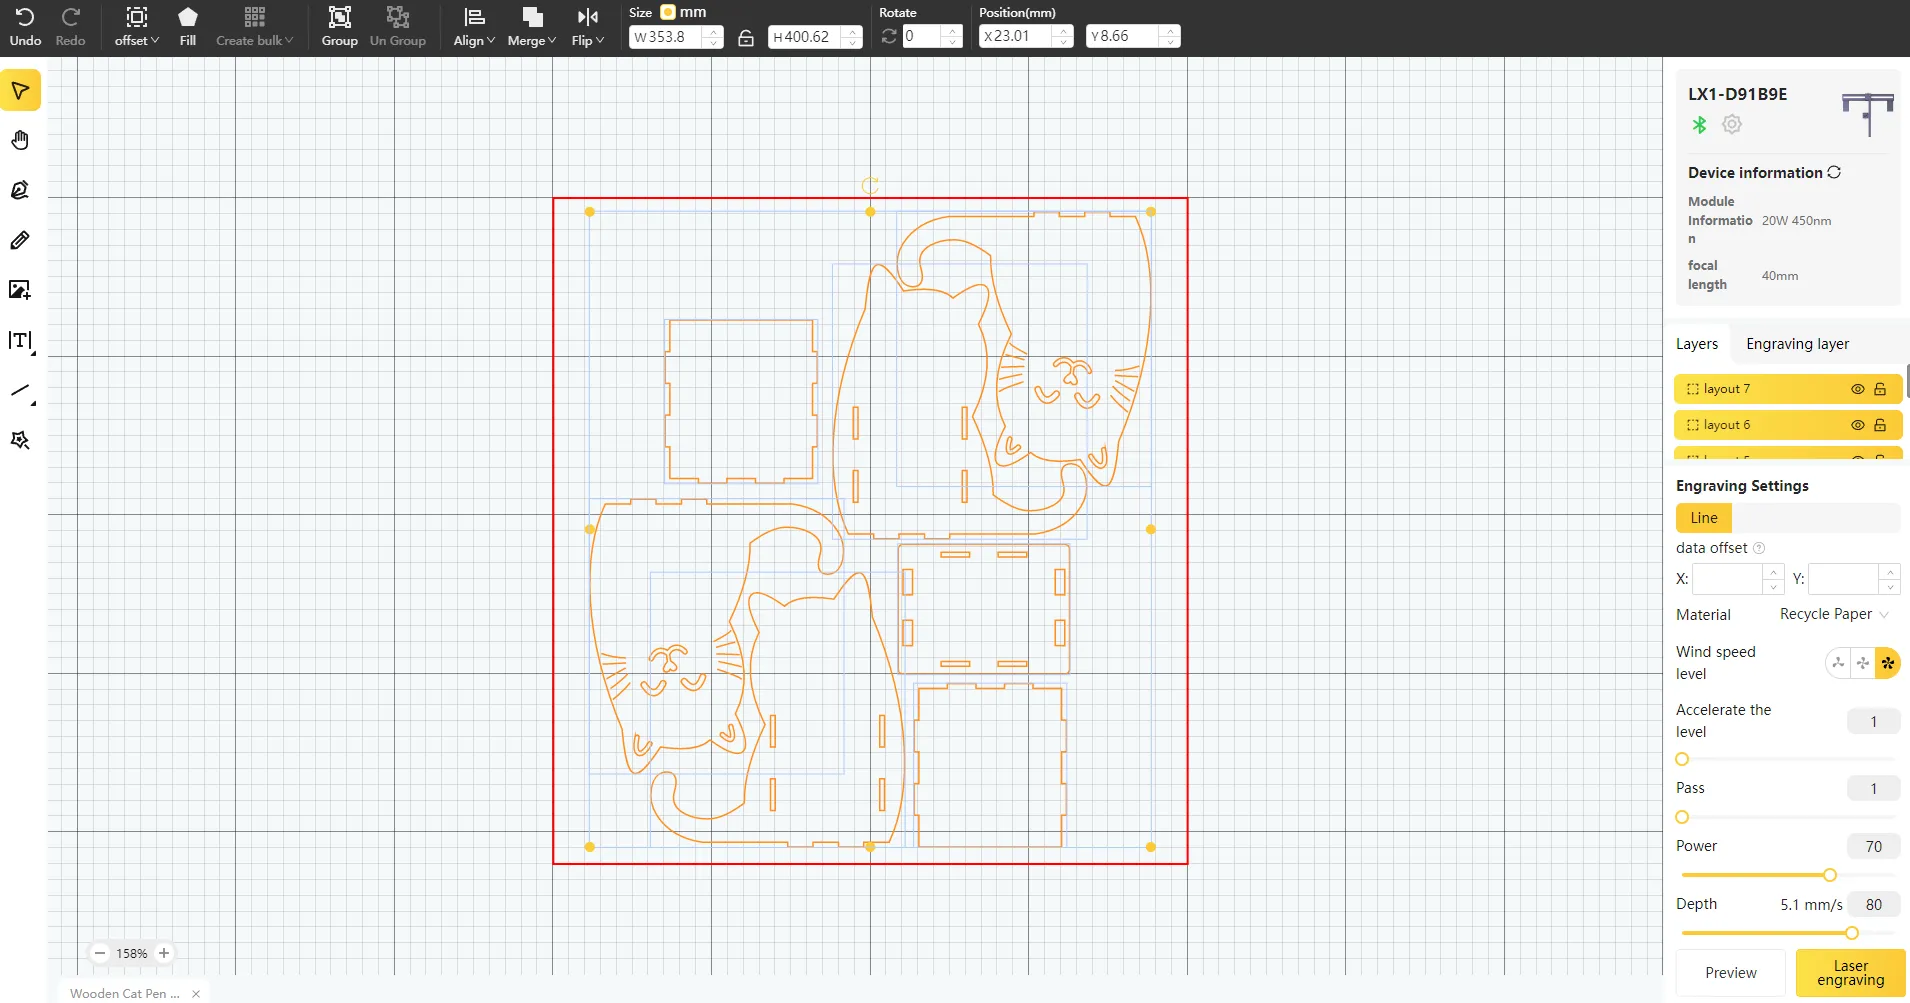Click the Un Group icon
Viewport: 1910px width, 1003px height.
pyautogui.click(x=398, y=27)
